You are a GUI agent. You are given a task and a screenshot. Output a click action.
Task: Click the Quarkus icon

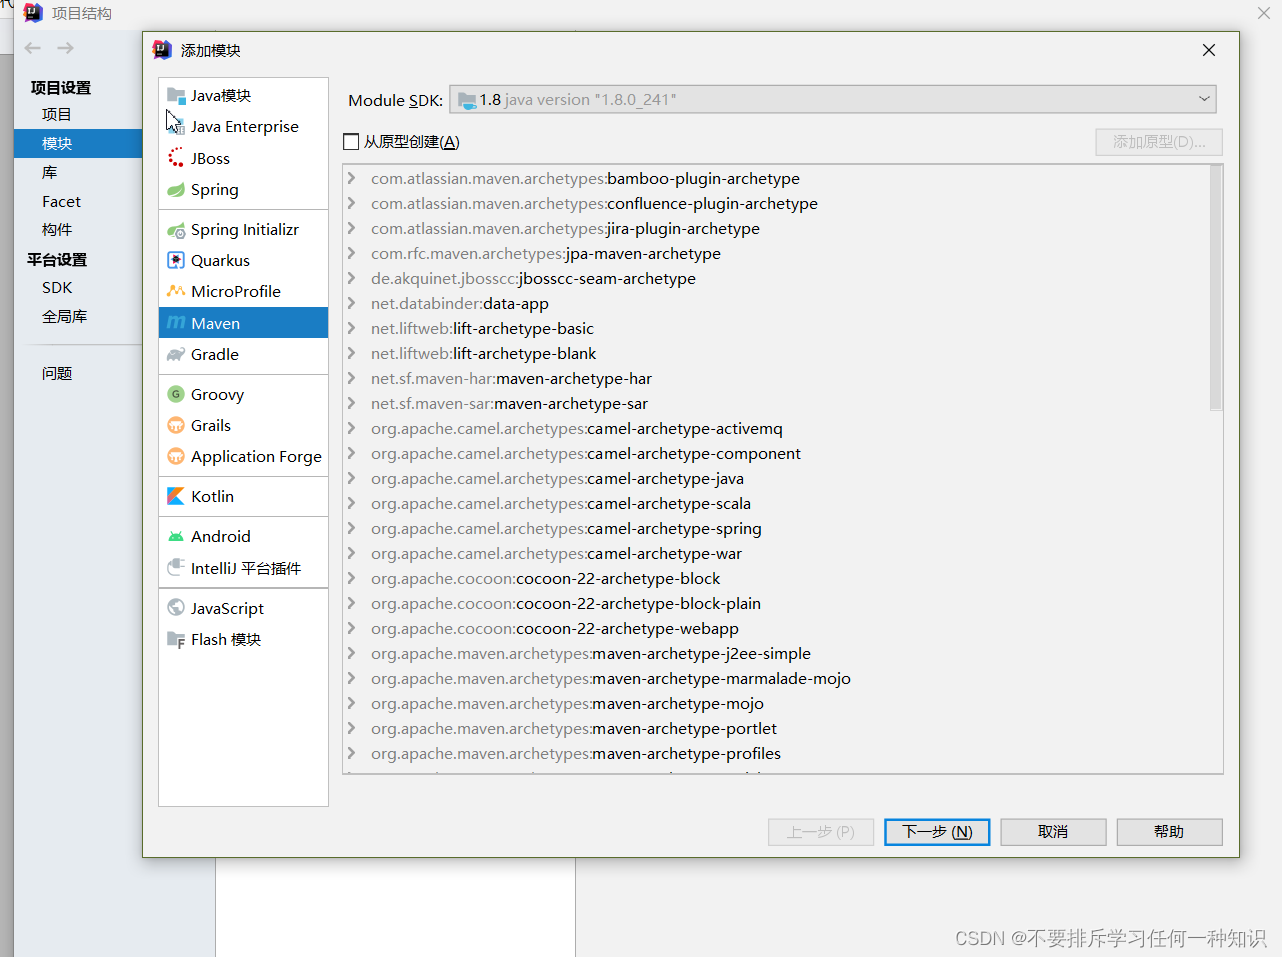(x=176, y=261)
